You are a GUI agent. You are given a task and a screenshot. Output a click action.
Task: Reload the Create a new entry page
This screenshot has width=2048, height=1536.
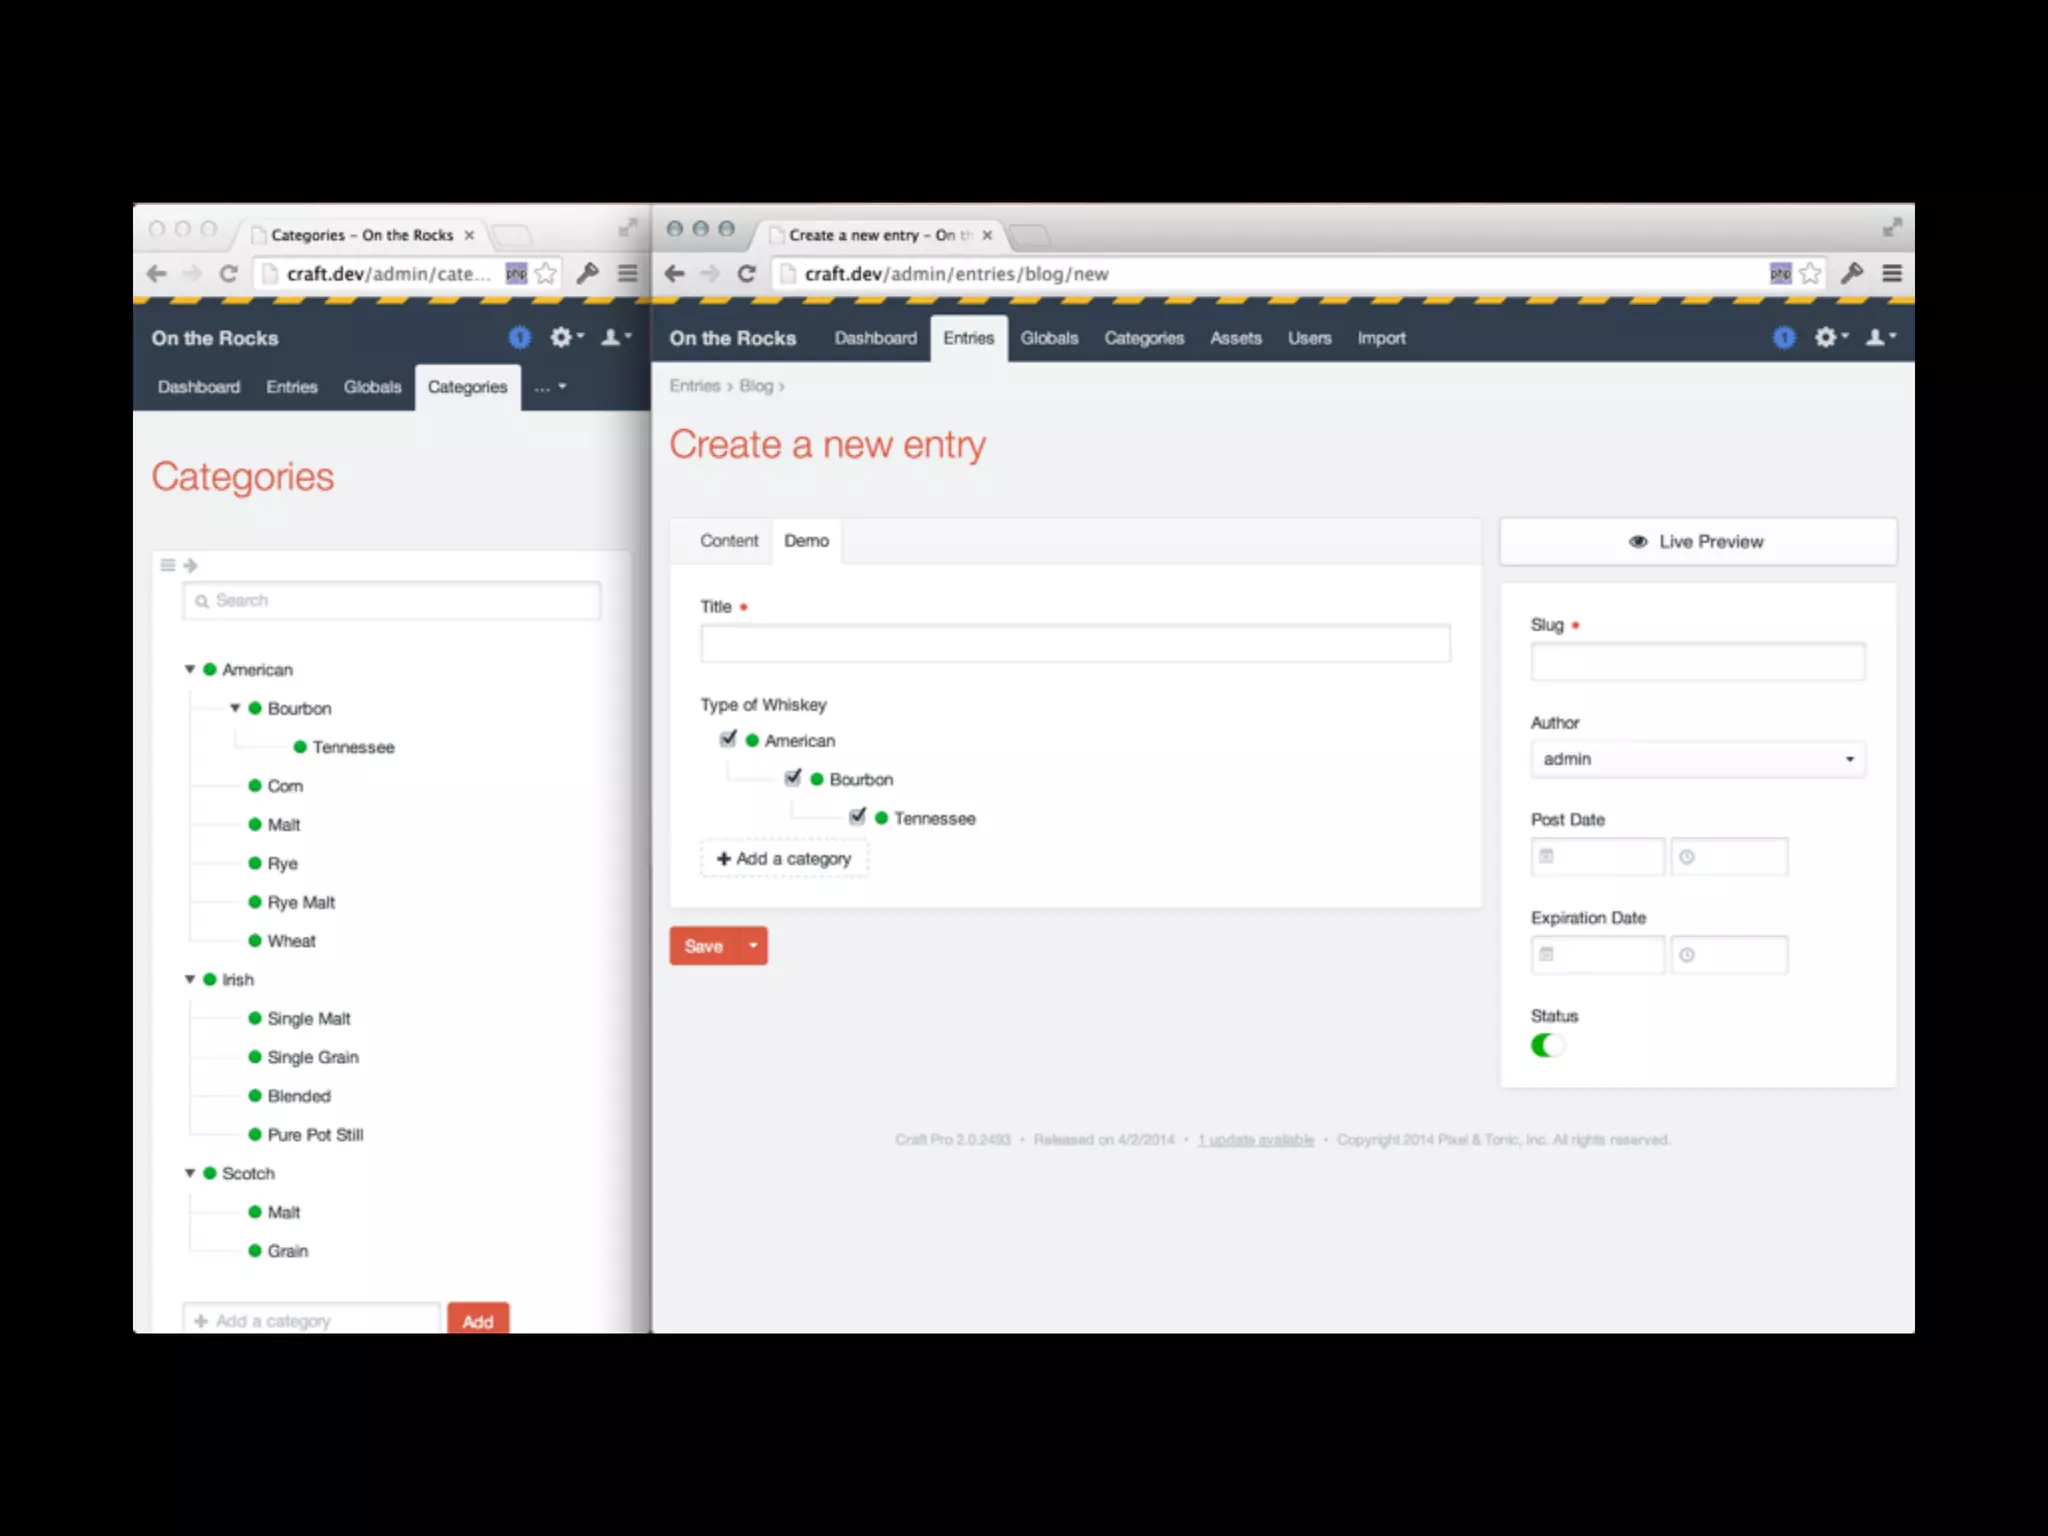(746, 273)
